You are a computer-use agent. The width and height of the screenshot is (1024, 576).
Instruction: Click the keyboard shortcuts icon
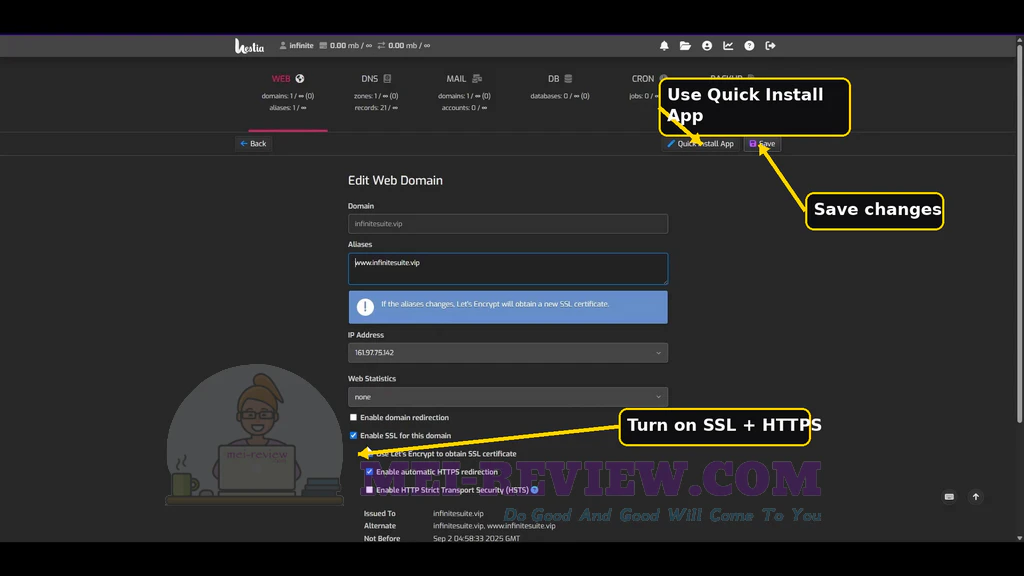[x=950, y=497]
